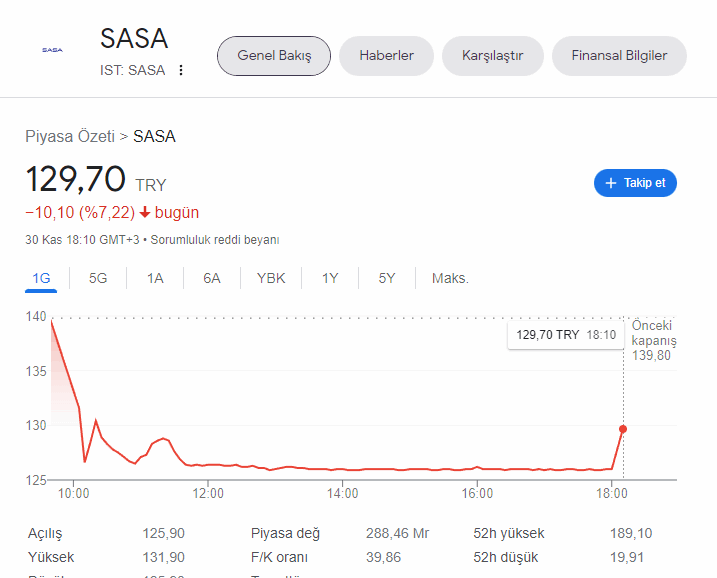Open the Finansal Bilgiler tab
Image resolution: width=717 pixels, height=578 pixels.
pos(619,56)
